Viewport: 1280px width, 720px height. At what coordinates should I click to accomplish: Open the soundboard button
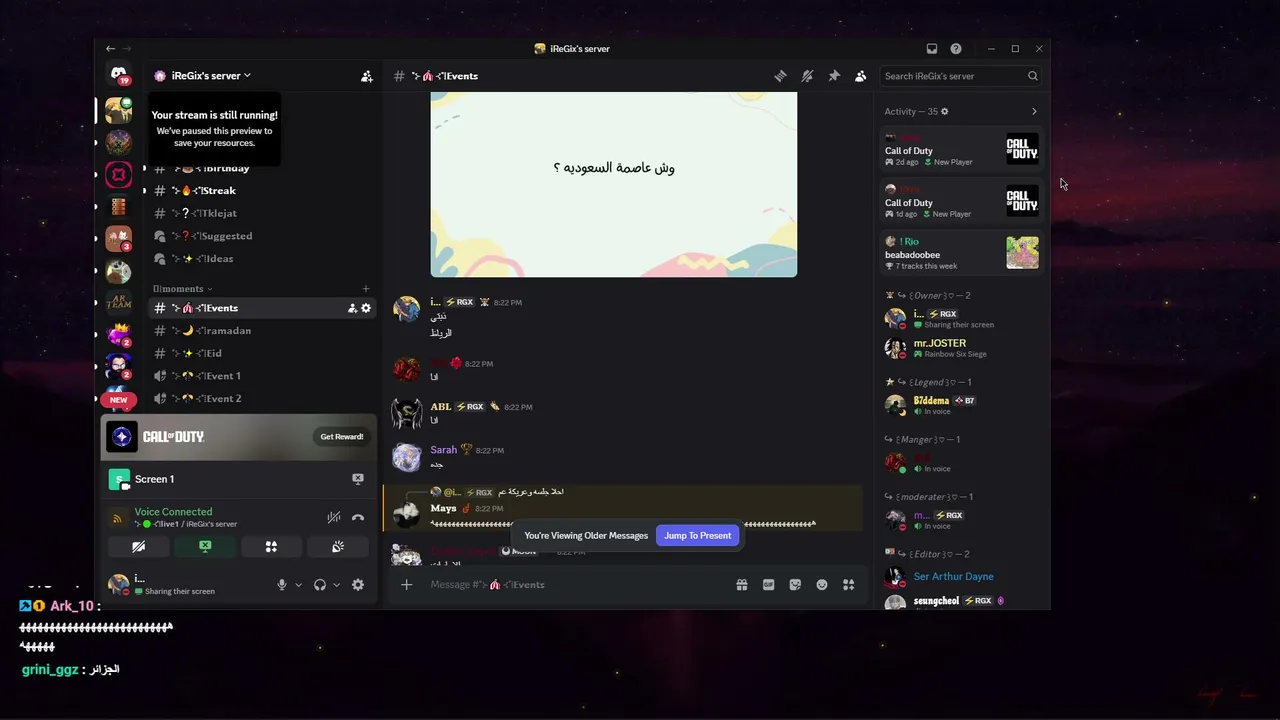(338, 547)
